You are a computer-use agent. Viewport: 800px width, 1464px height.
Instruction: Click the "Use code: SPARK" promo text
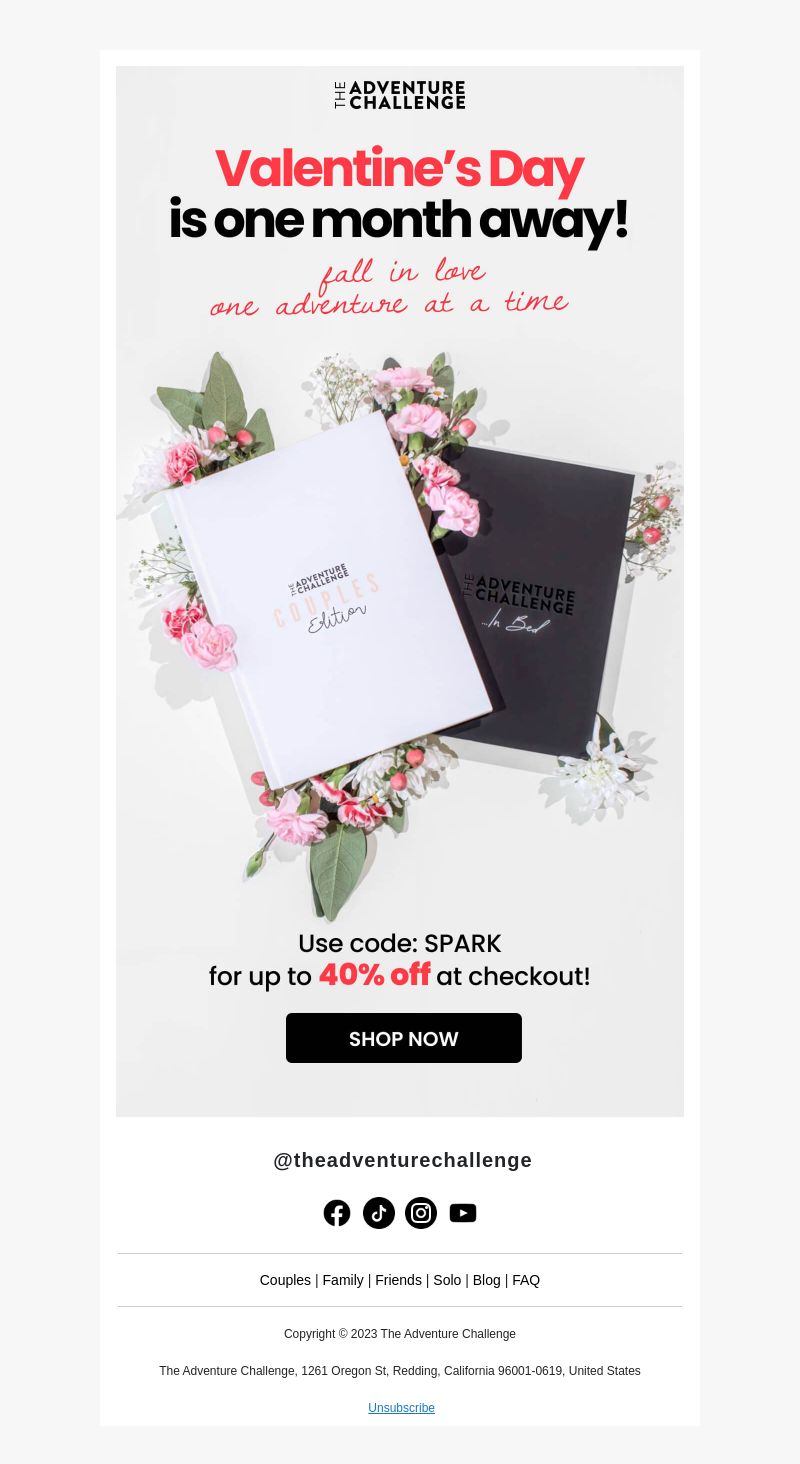(x=400, y=943)
